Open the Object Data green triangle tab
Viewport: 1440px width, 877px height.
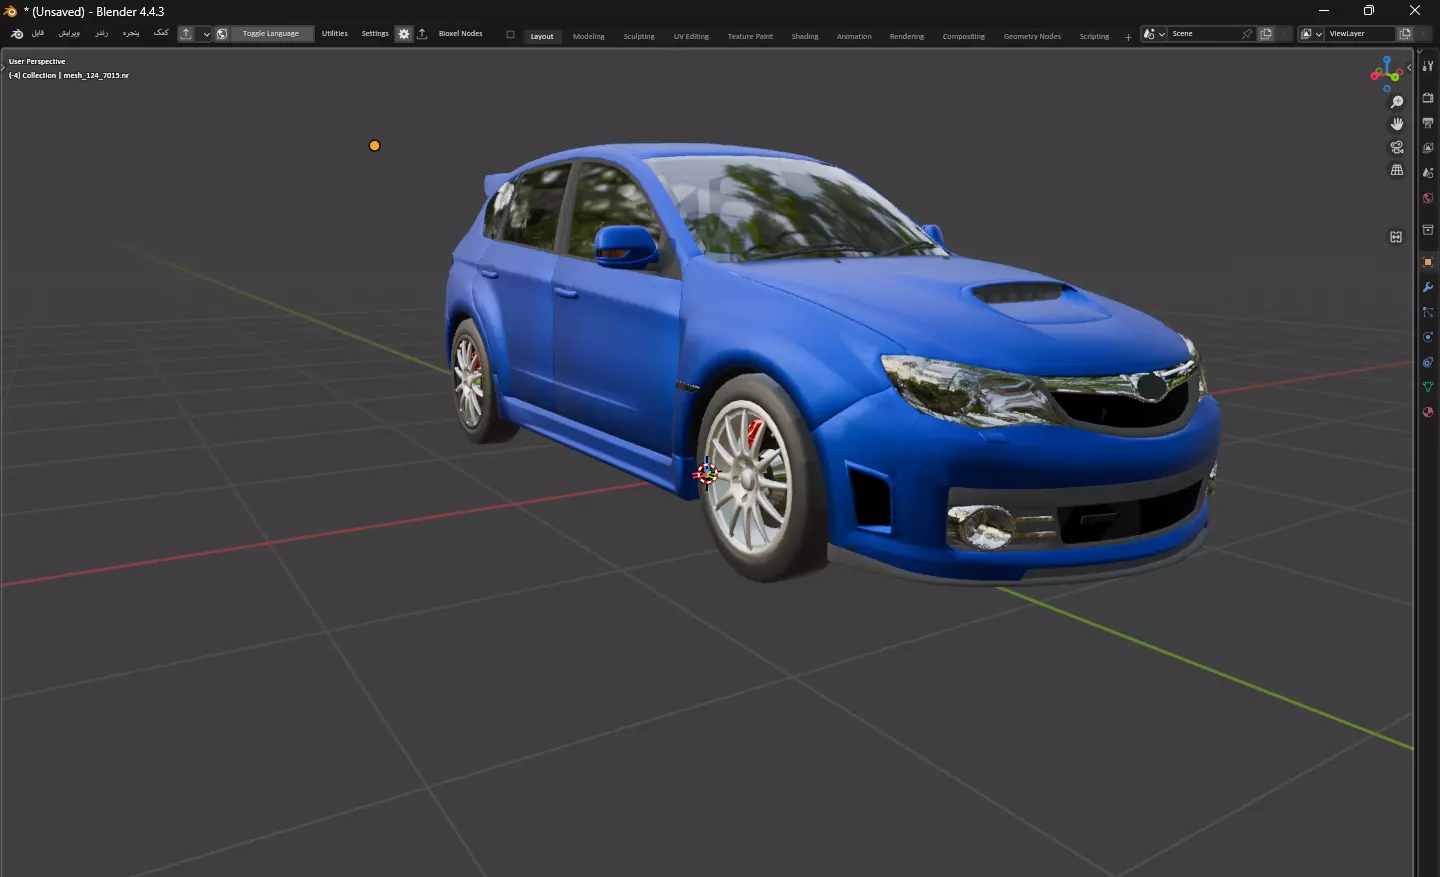pos(1428,387)
